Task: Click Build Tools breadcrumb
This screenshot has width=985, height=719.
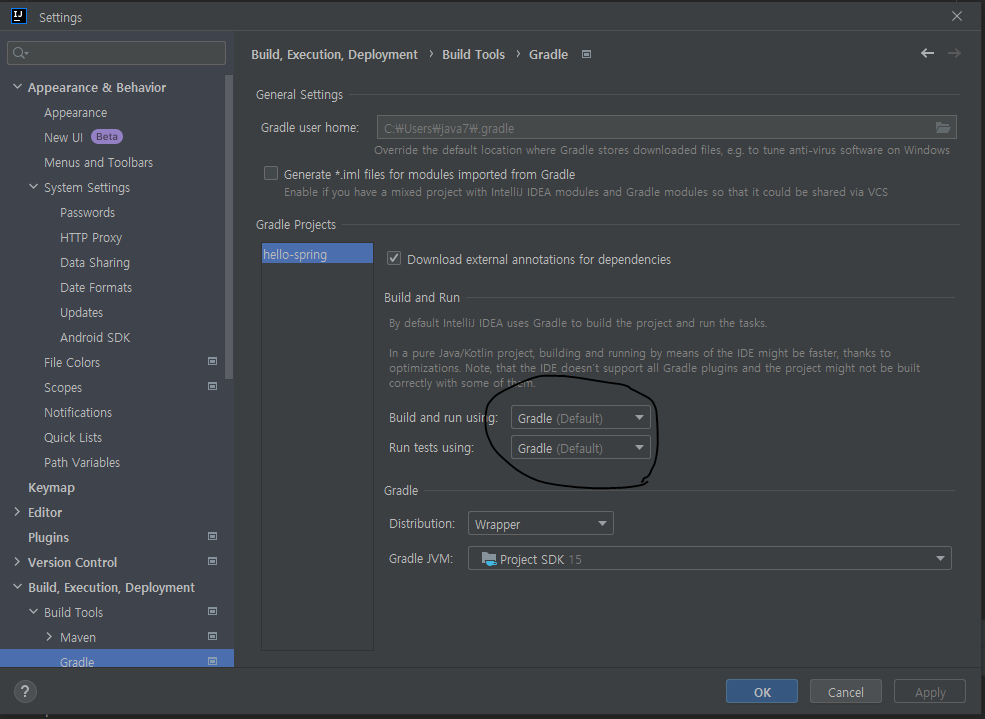Action: 474,55
